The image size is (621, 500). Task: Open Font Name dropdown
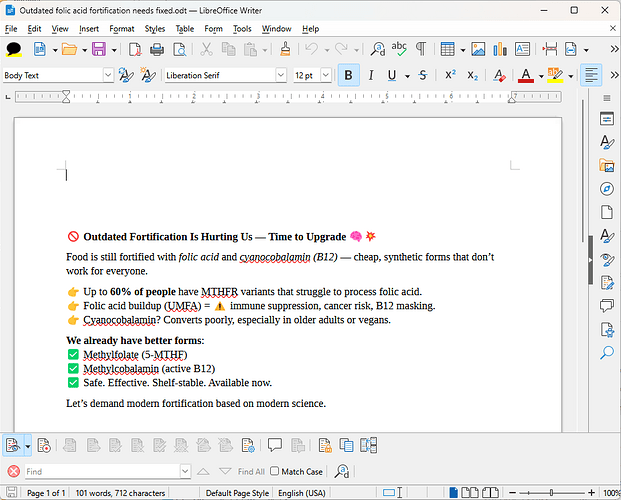[x=280, y=75]
